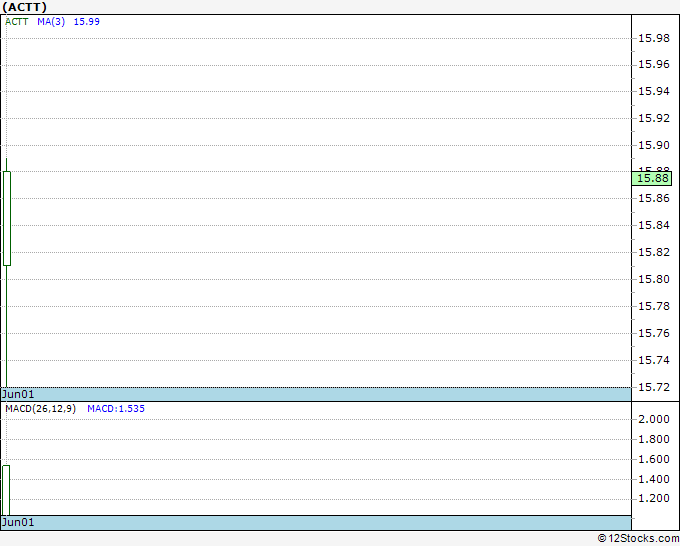This screenshot has width=680, height=546.
Task: Click the 15.92 price axis label
Action: 654,118
